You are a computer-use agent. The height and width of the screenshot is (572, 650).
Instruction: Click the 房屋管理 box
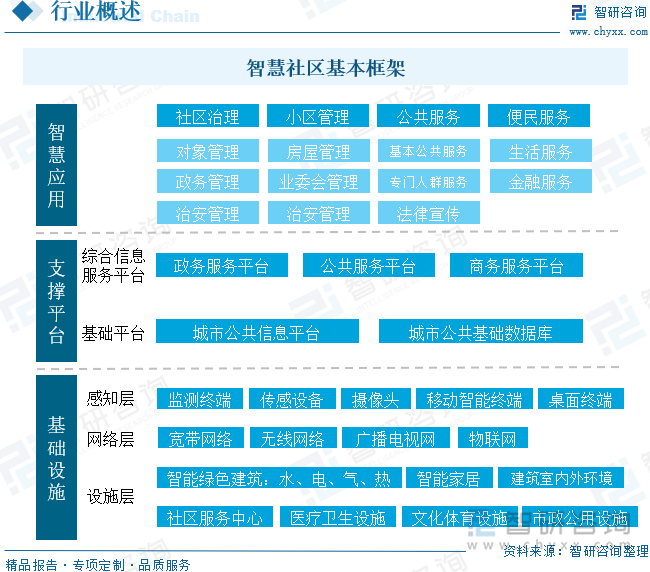(x=319, y=150)
